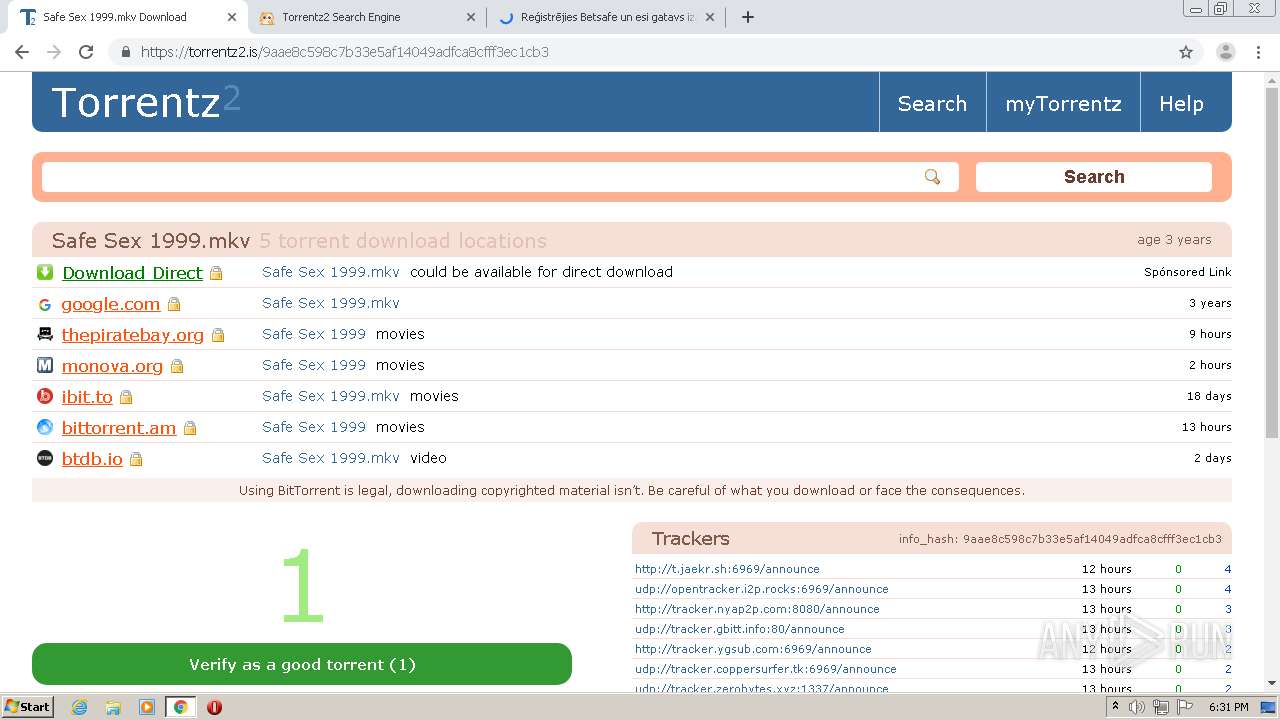Screen dimensions: 1280x720
Task: Open the myTorrentz menu item
Action: click(x=1063, y=104)
